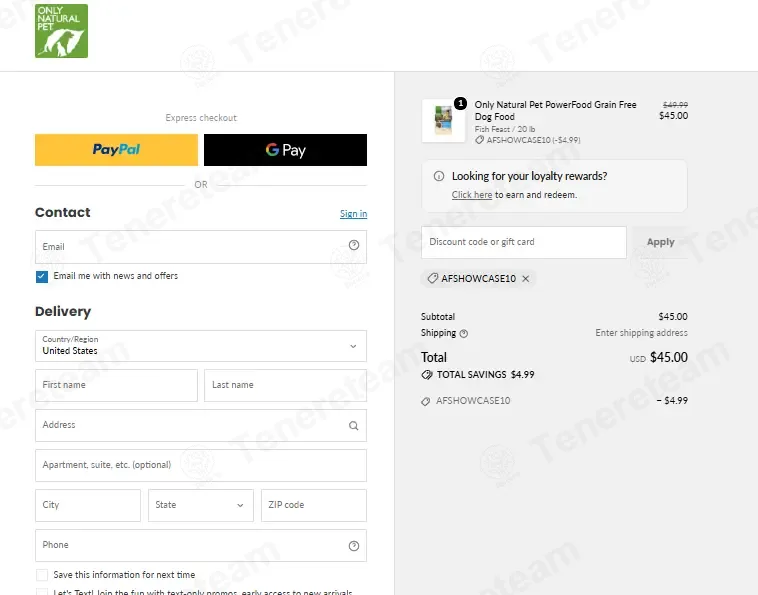Screen dimensions: 758x595
Task: Click the loyalty rewards info icon
Action: [439, 176]
